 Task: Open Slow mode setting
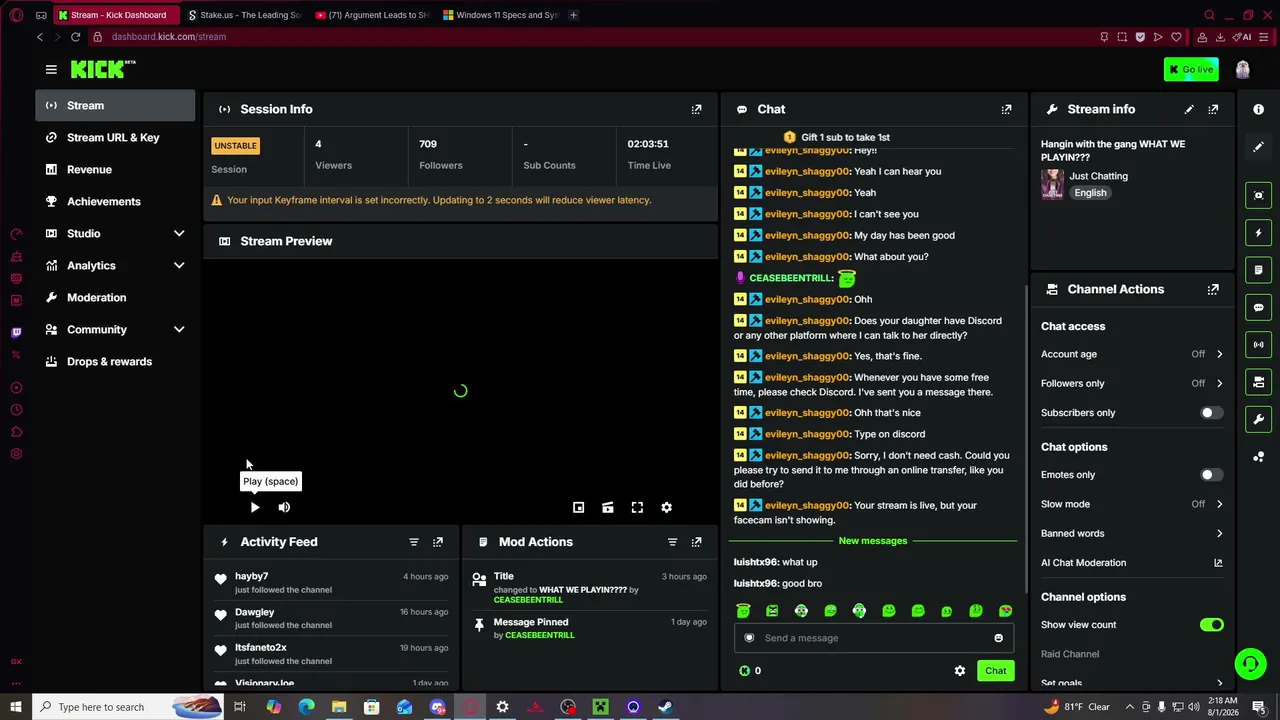pos(1132,504)
